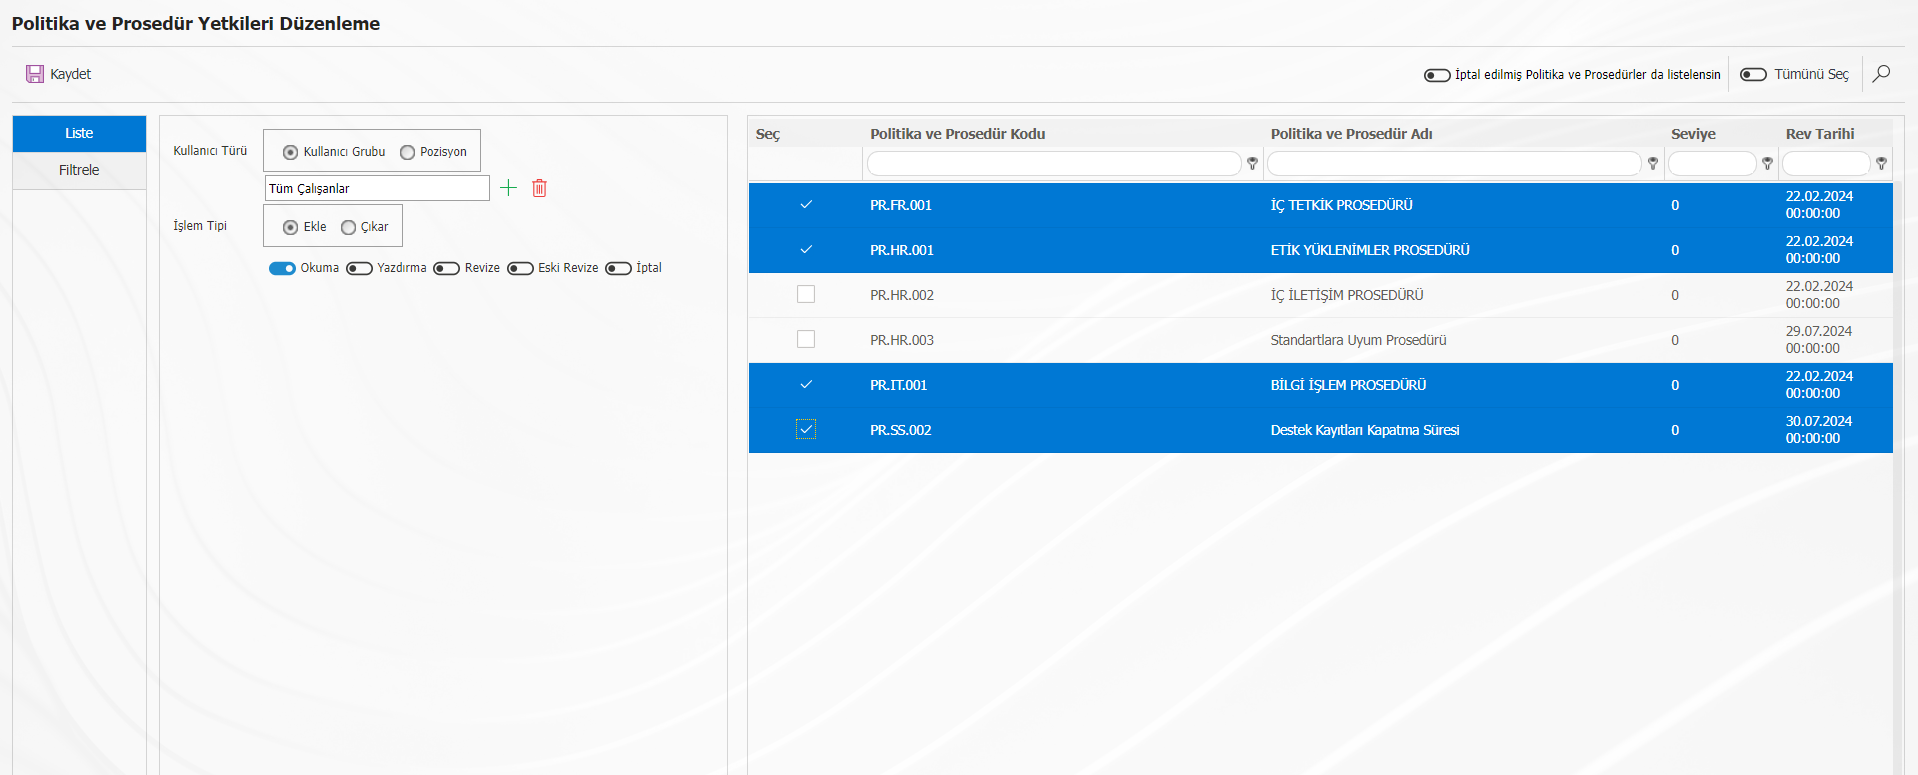Image resolution: width=1918 pixels, height=775 pixels.
Task: Turn off the Okuma permission switch
Action: pos(282,268)
